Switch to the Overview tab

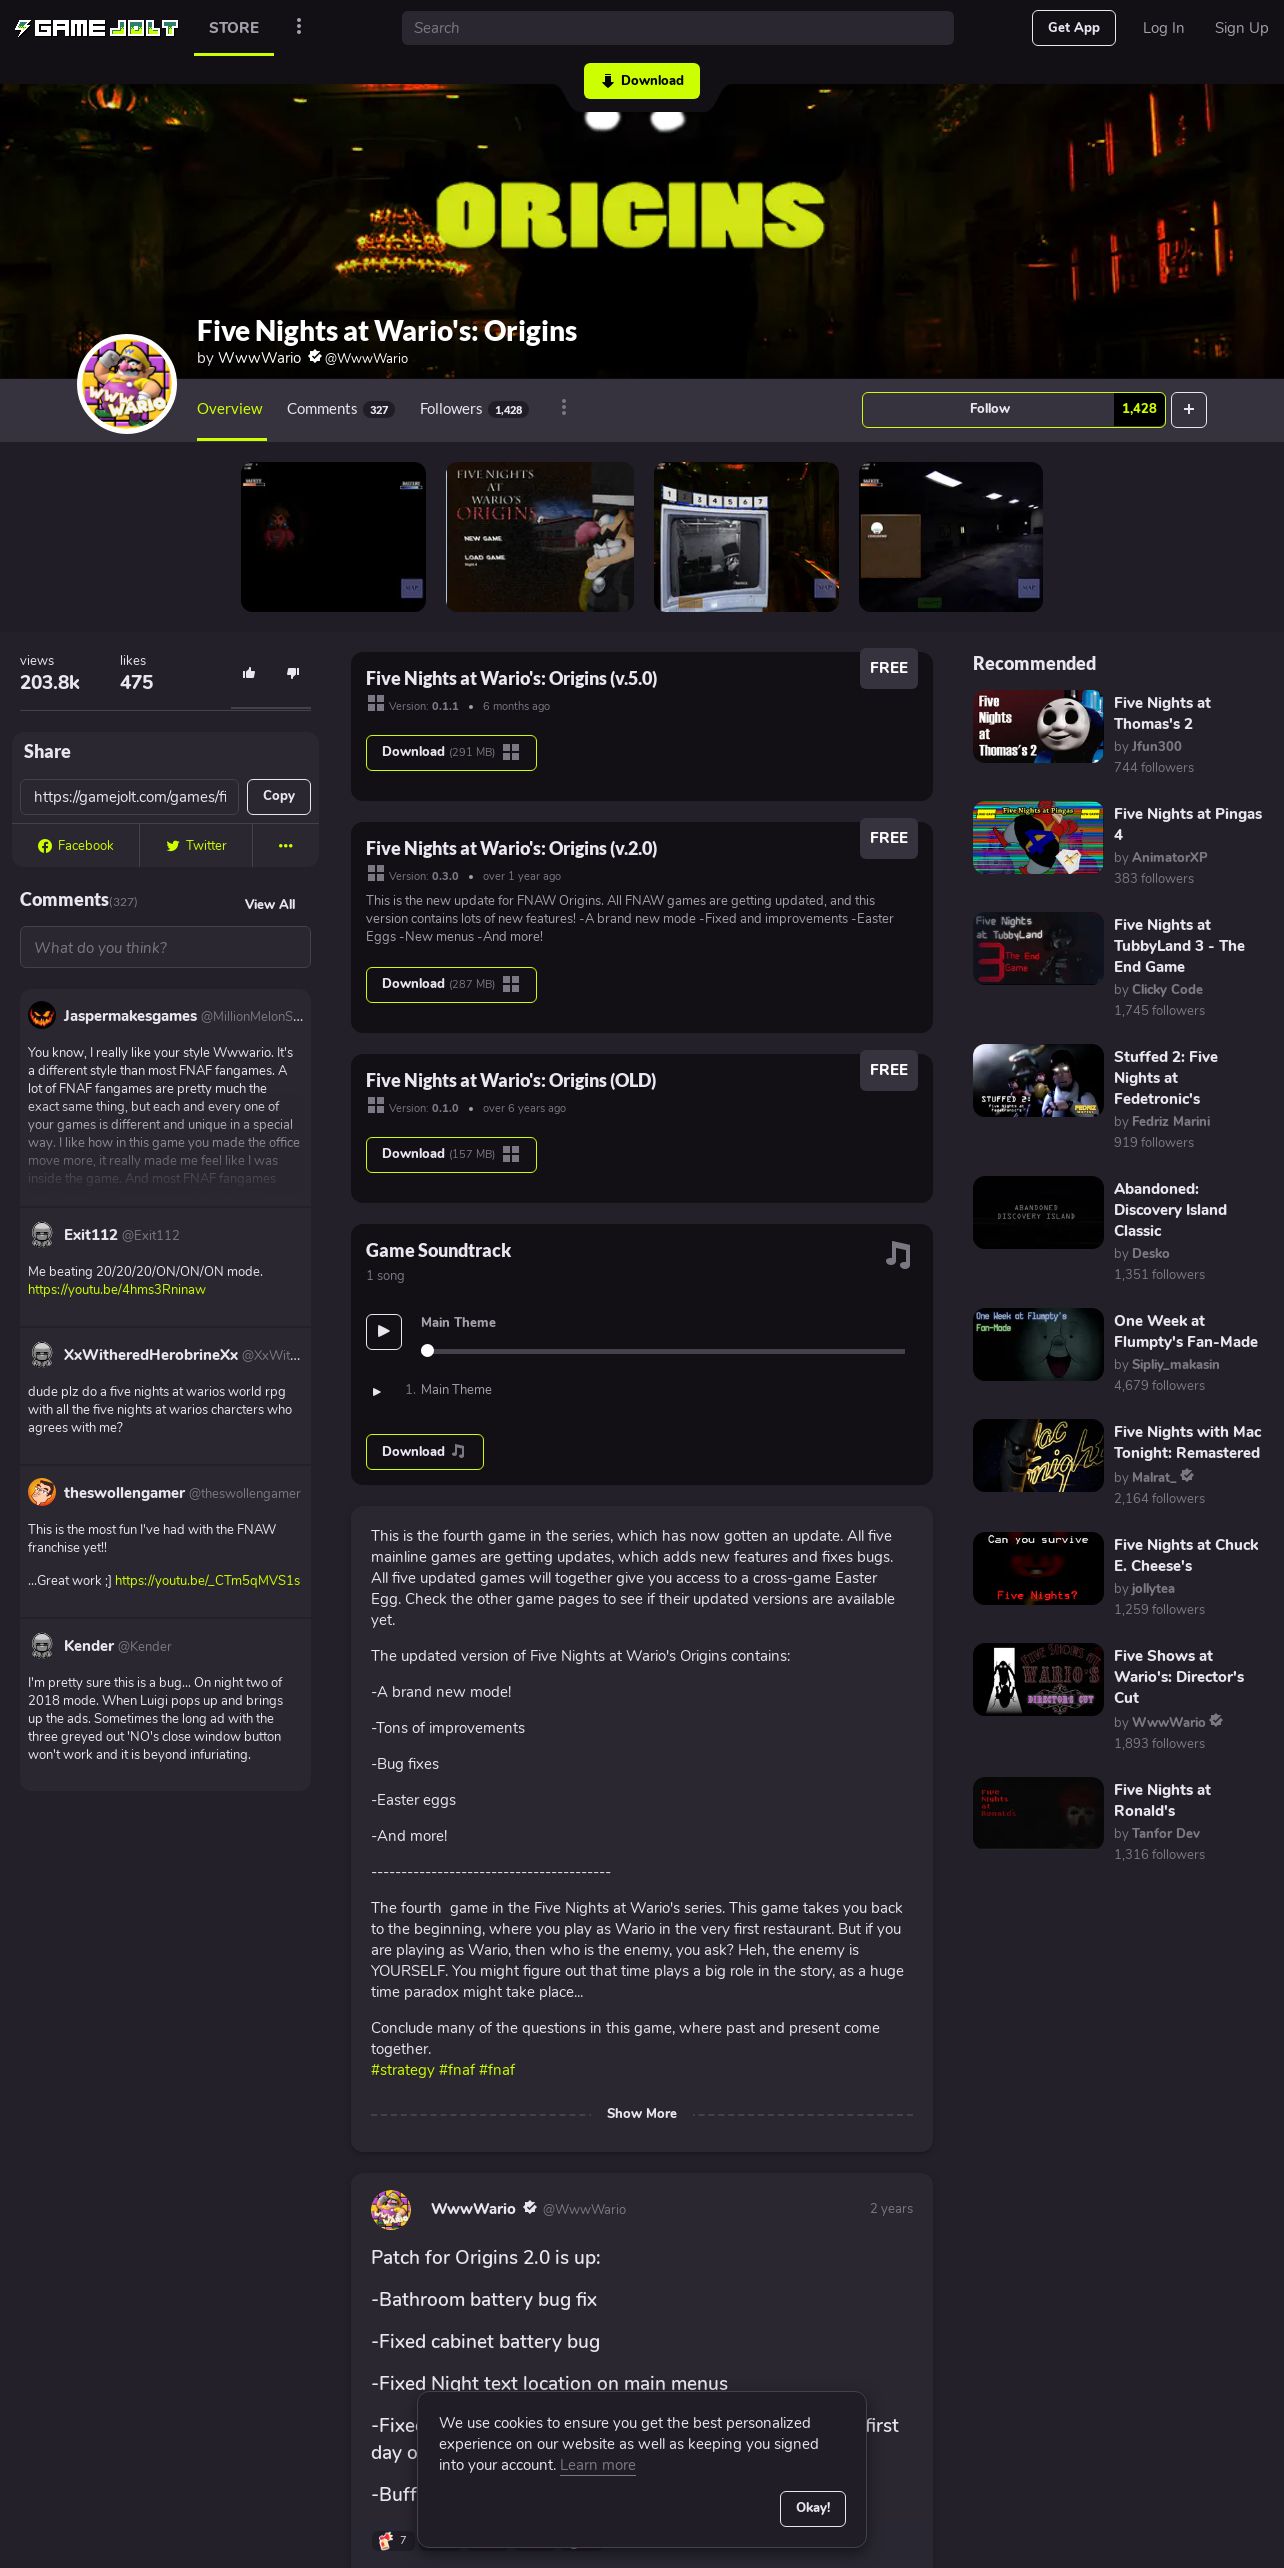click(230, 409)
